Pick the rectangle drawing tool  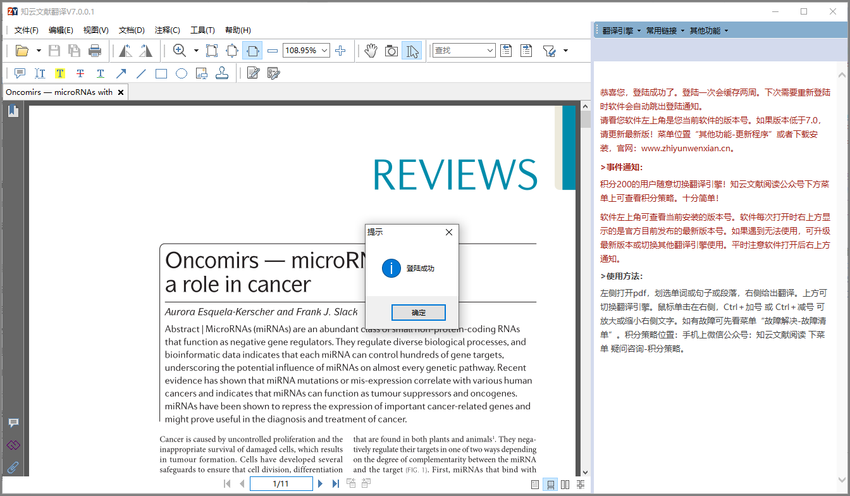(161, 73)
